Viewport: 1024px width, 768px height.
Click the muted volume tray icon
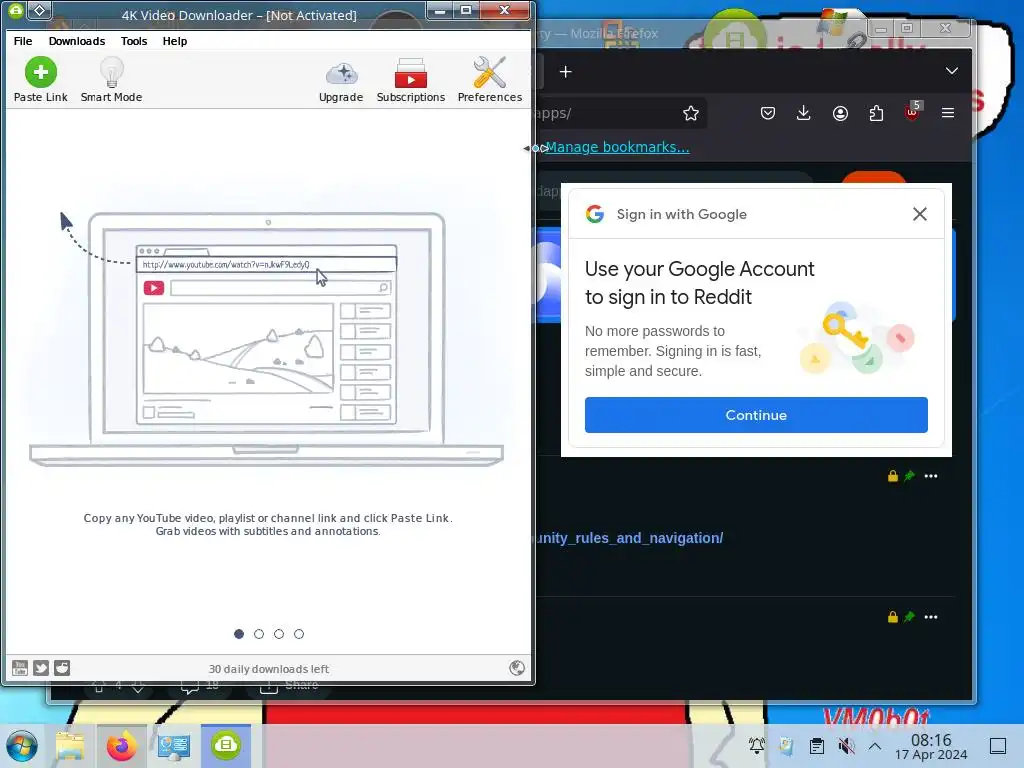[846, 746]
